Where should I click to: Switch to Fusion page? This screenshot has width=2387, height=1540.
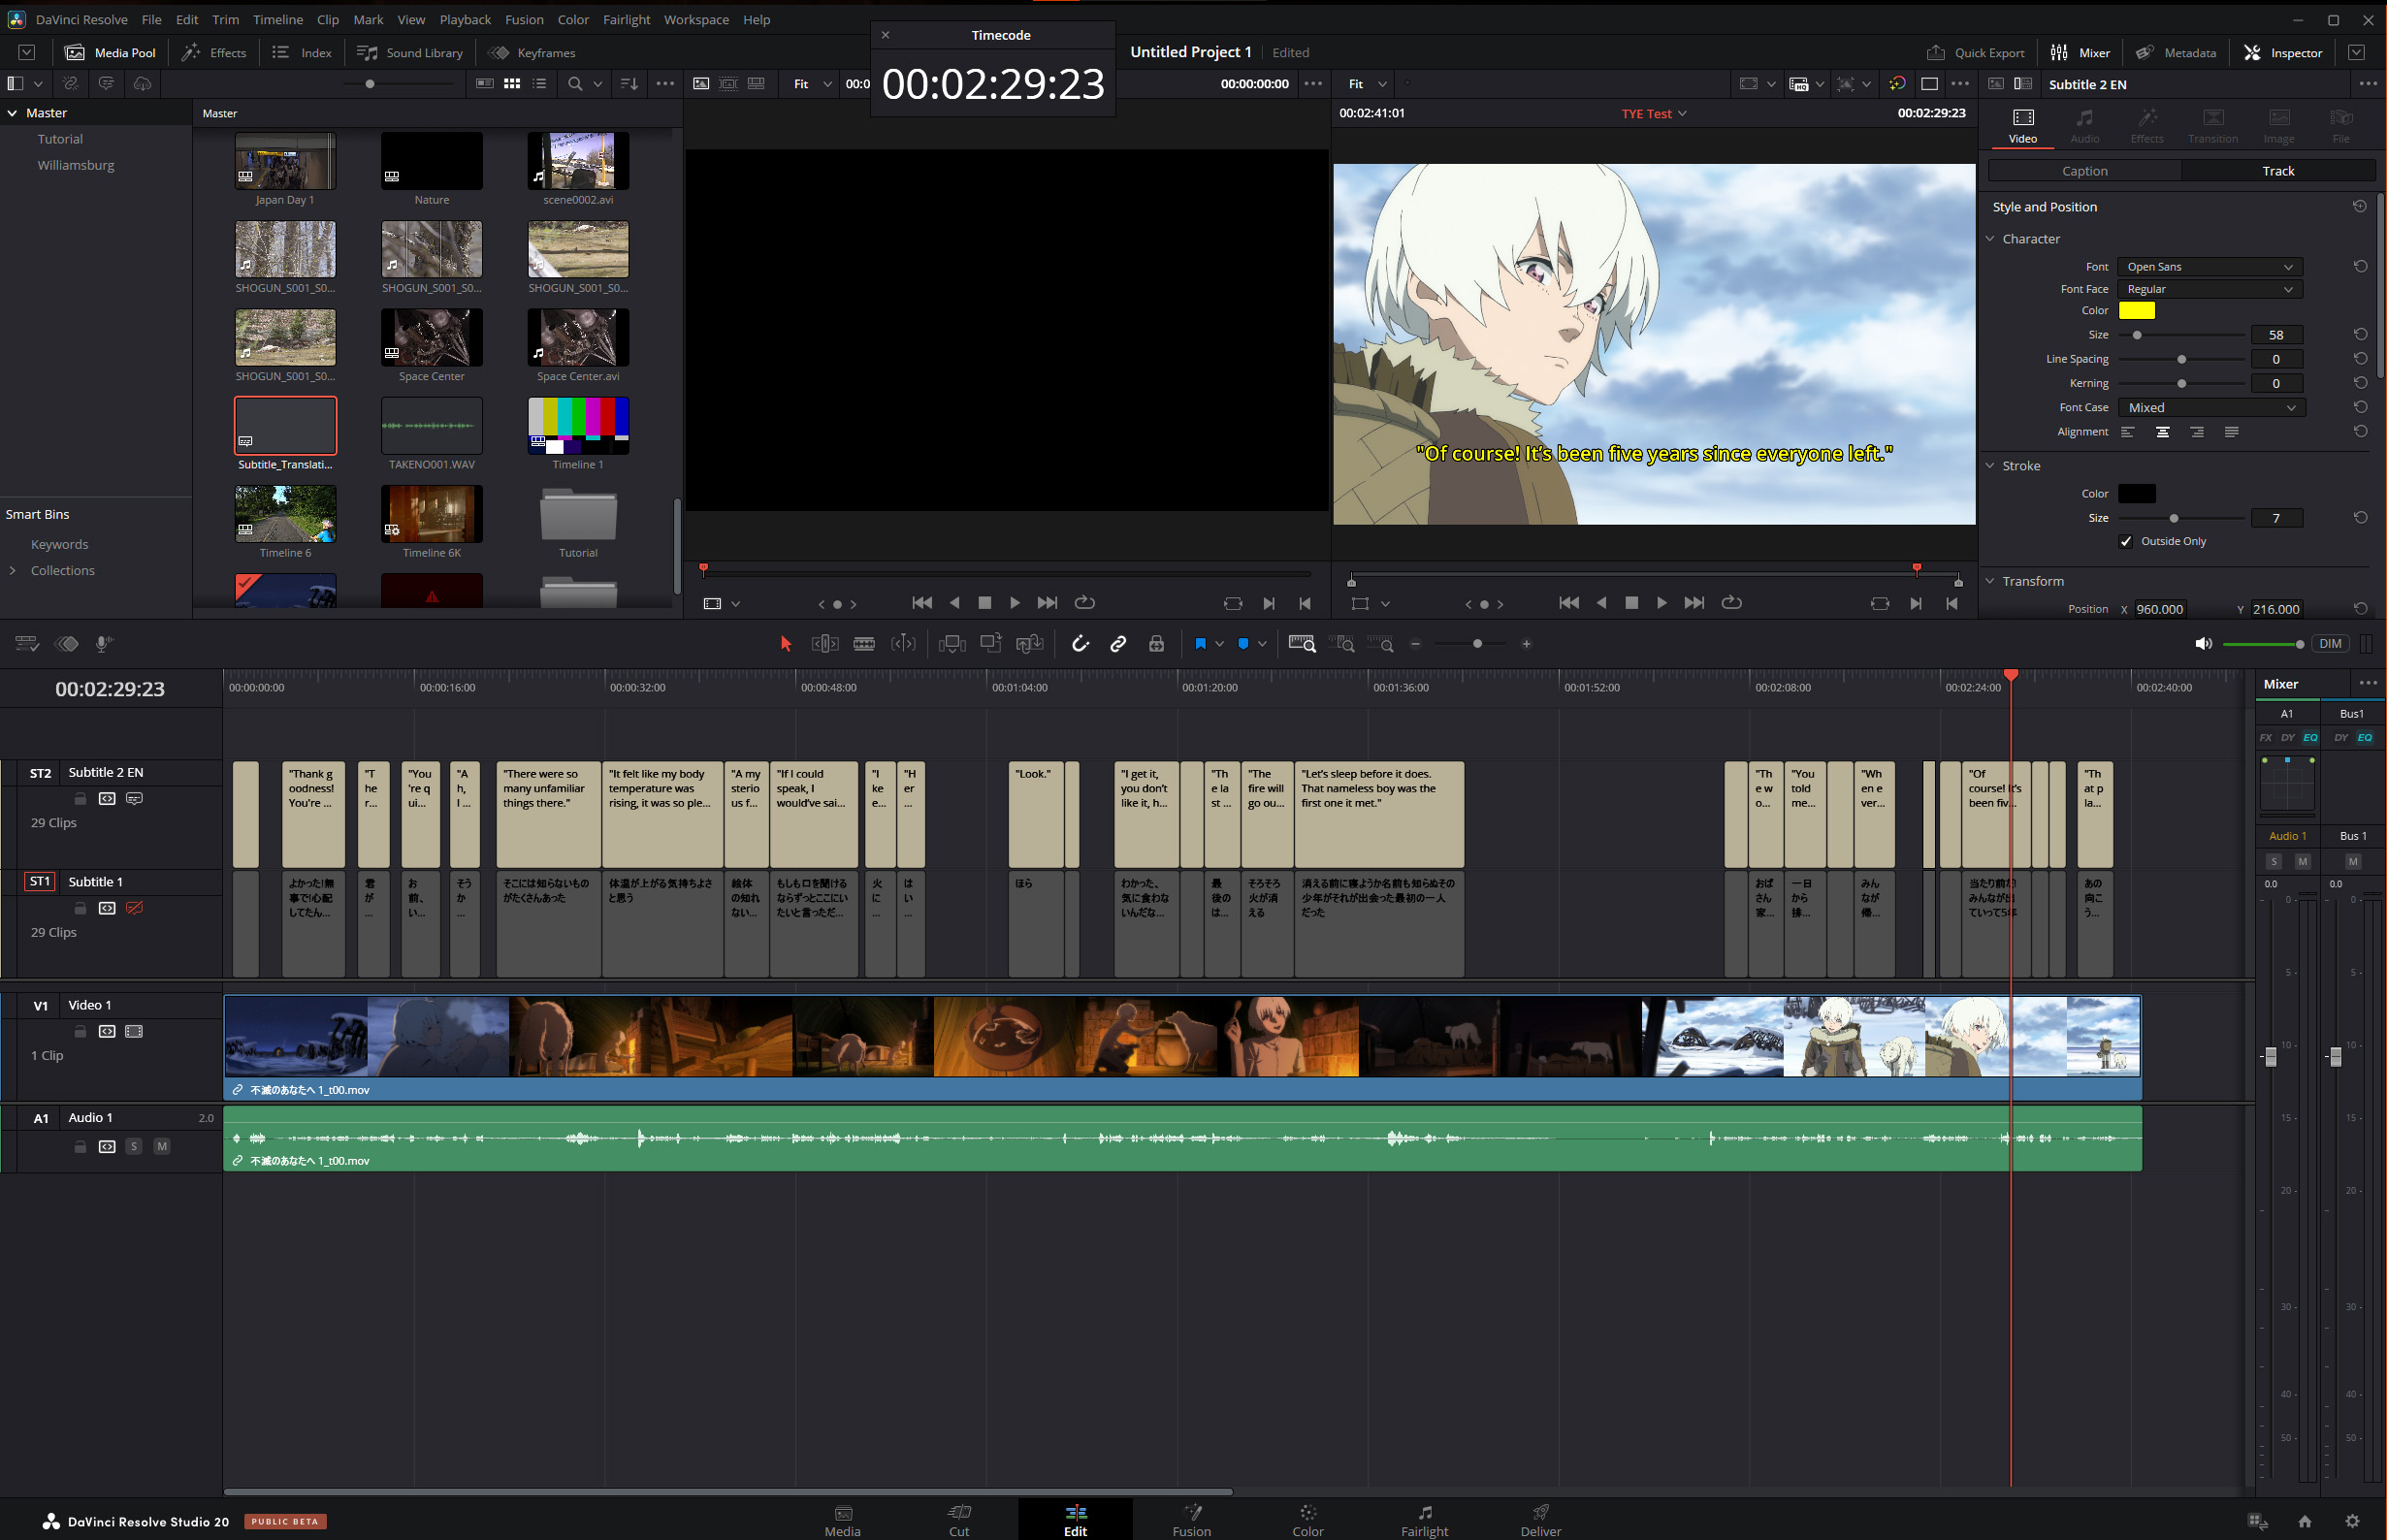[x=1191, y=1520]
